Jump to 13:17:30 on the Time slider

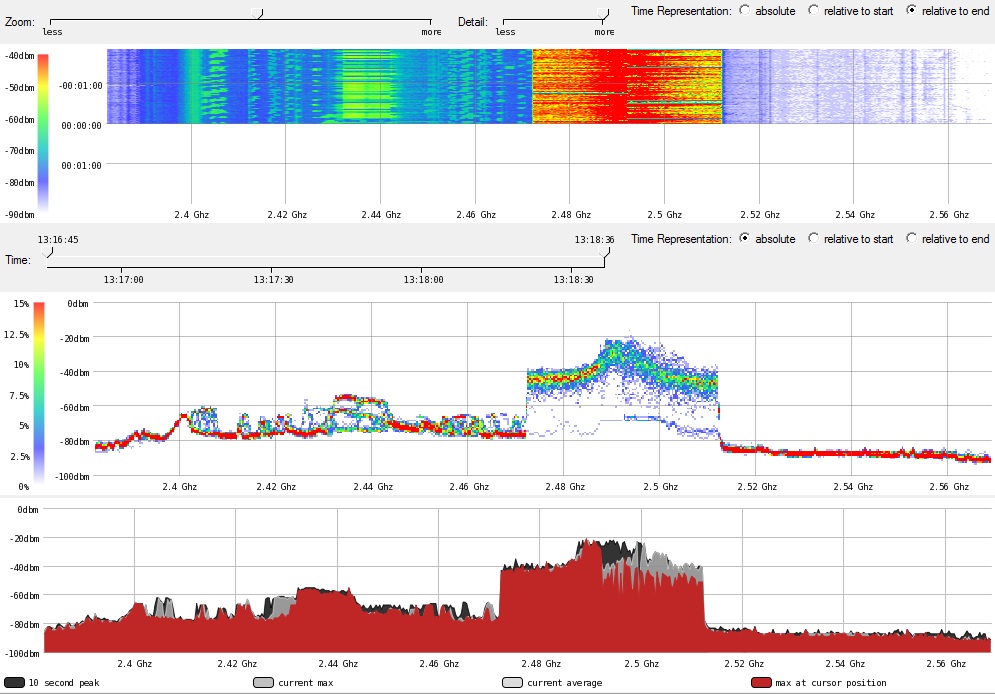click(x=273, y=268)
